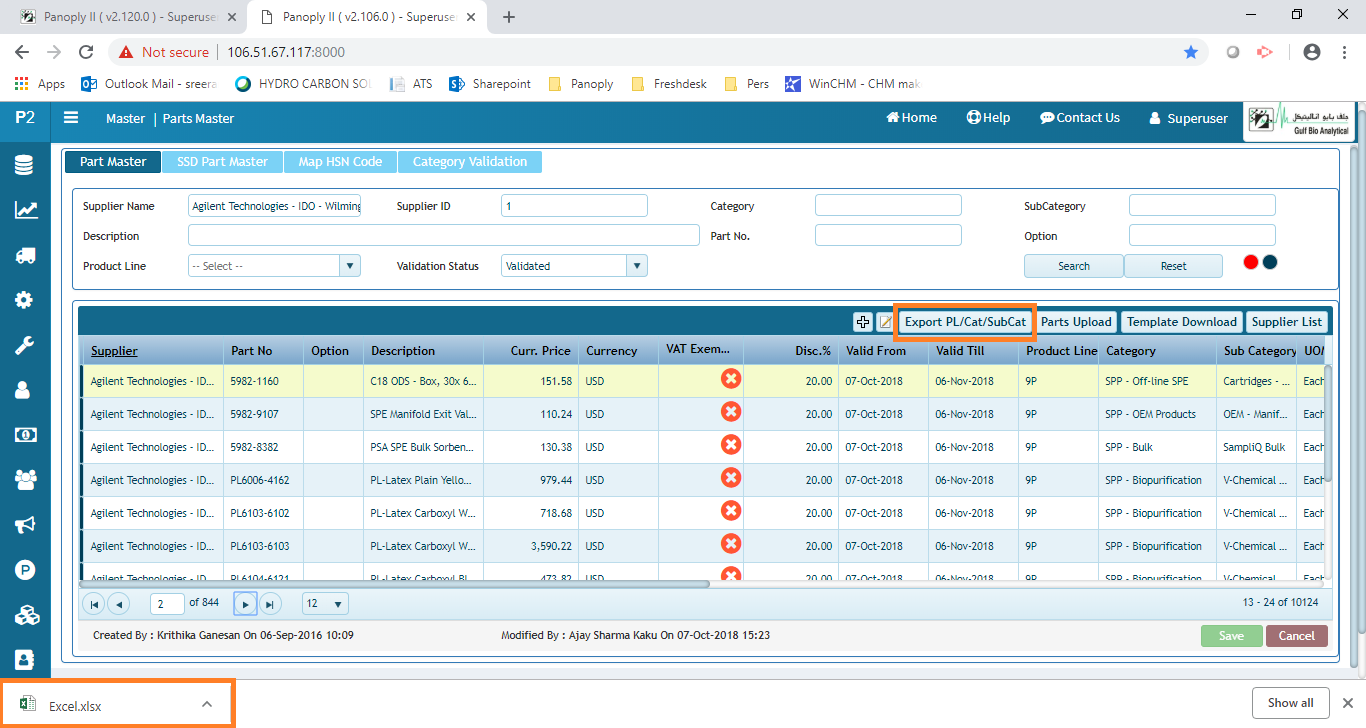
Task: Click VAT exempt X icon for 5982-9107
Action: click(731, 412)
